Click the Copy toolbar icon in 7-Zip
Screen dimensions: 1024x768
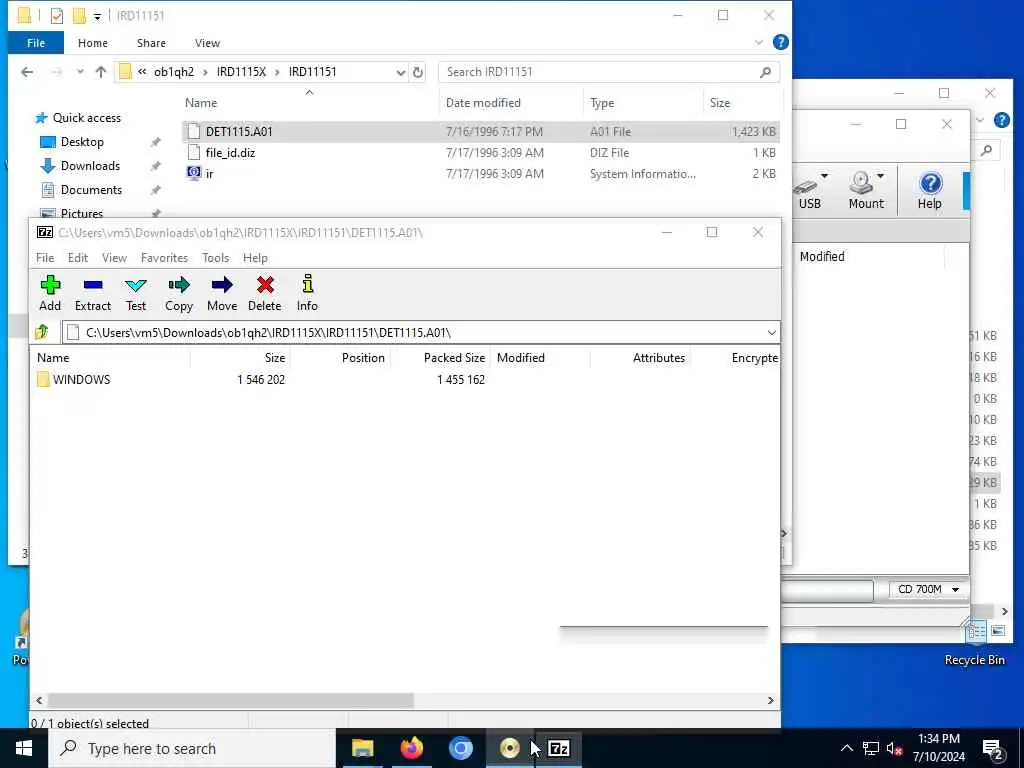[179, 293]
